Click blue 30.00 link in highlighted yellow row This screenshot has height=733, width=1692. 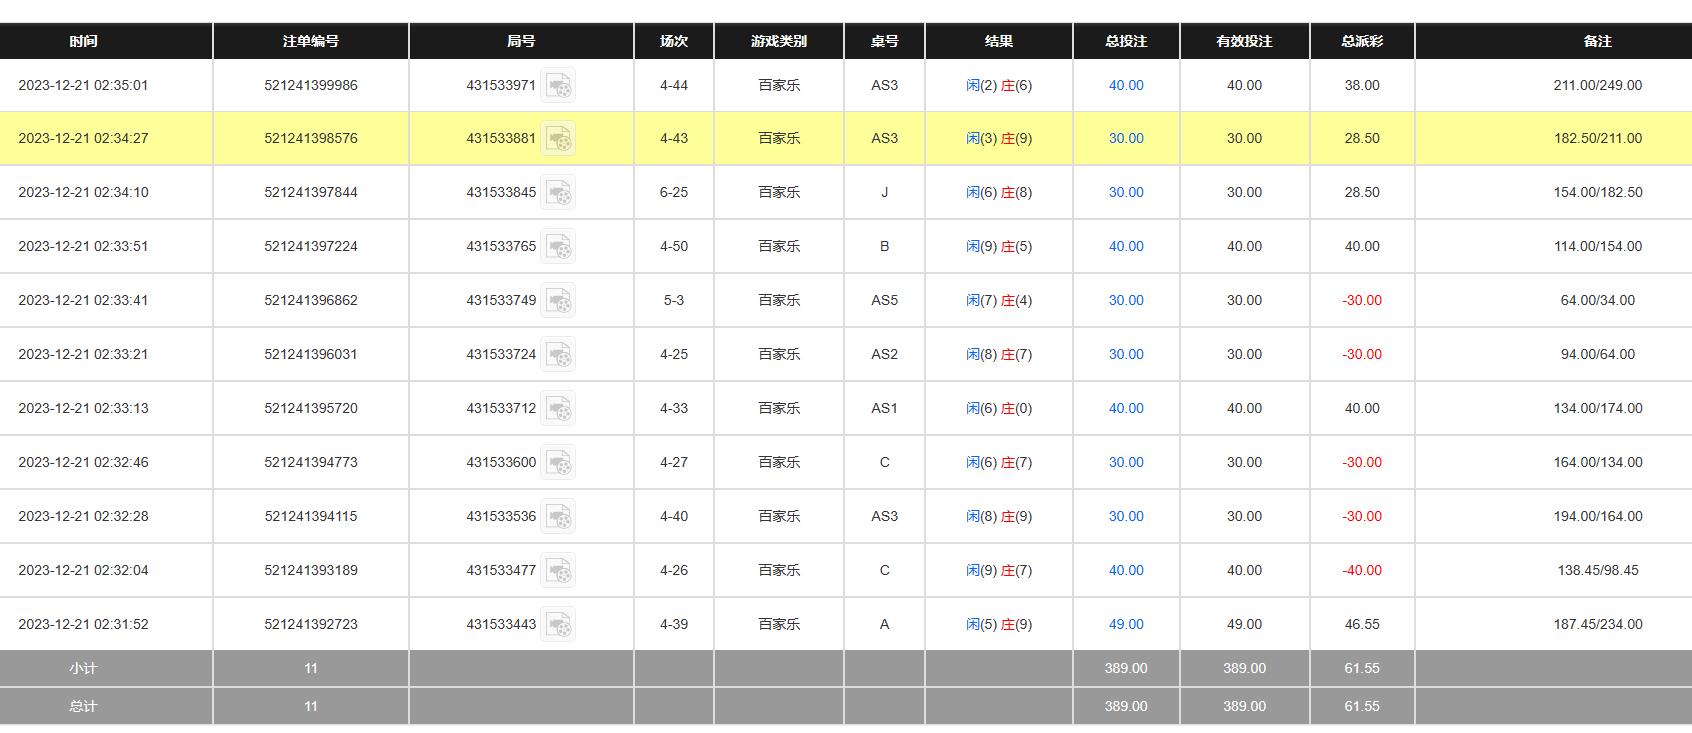point(1126,138)
